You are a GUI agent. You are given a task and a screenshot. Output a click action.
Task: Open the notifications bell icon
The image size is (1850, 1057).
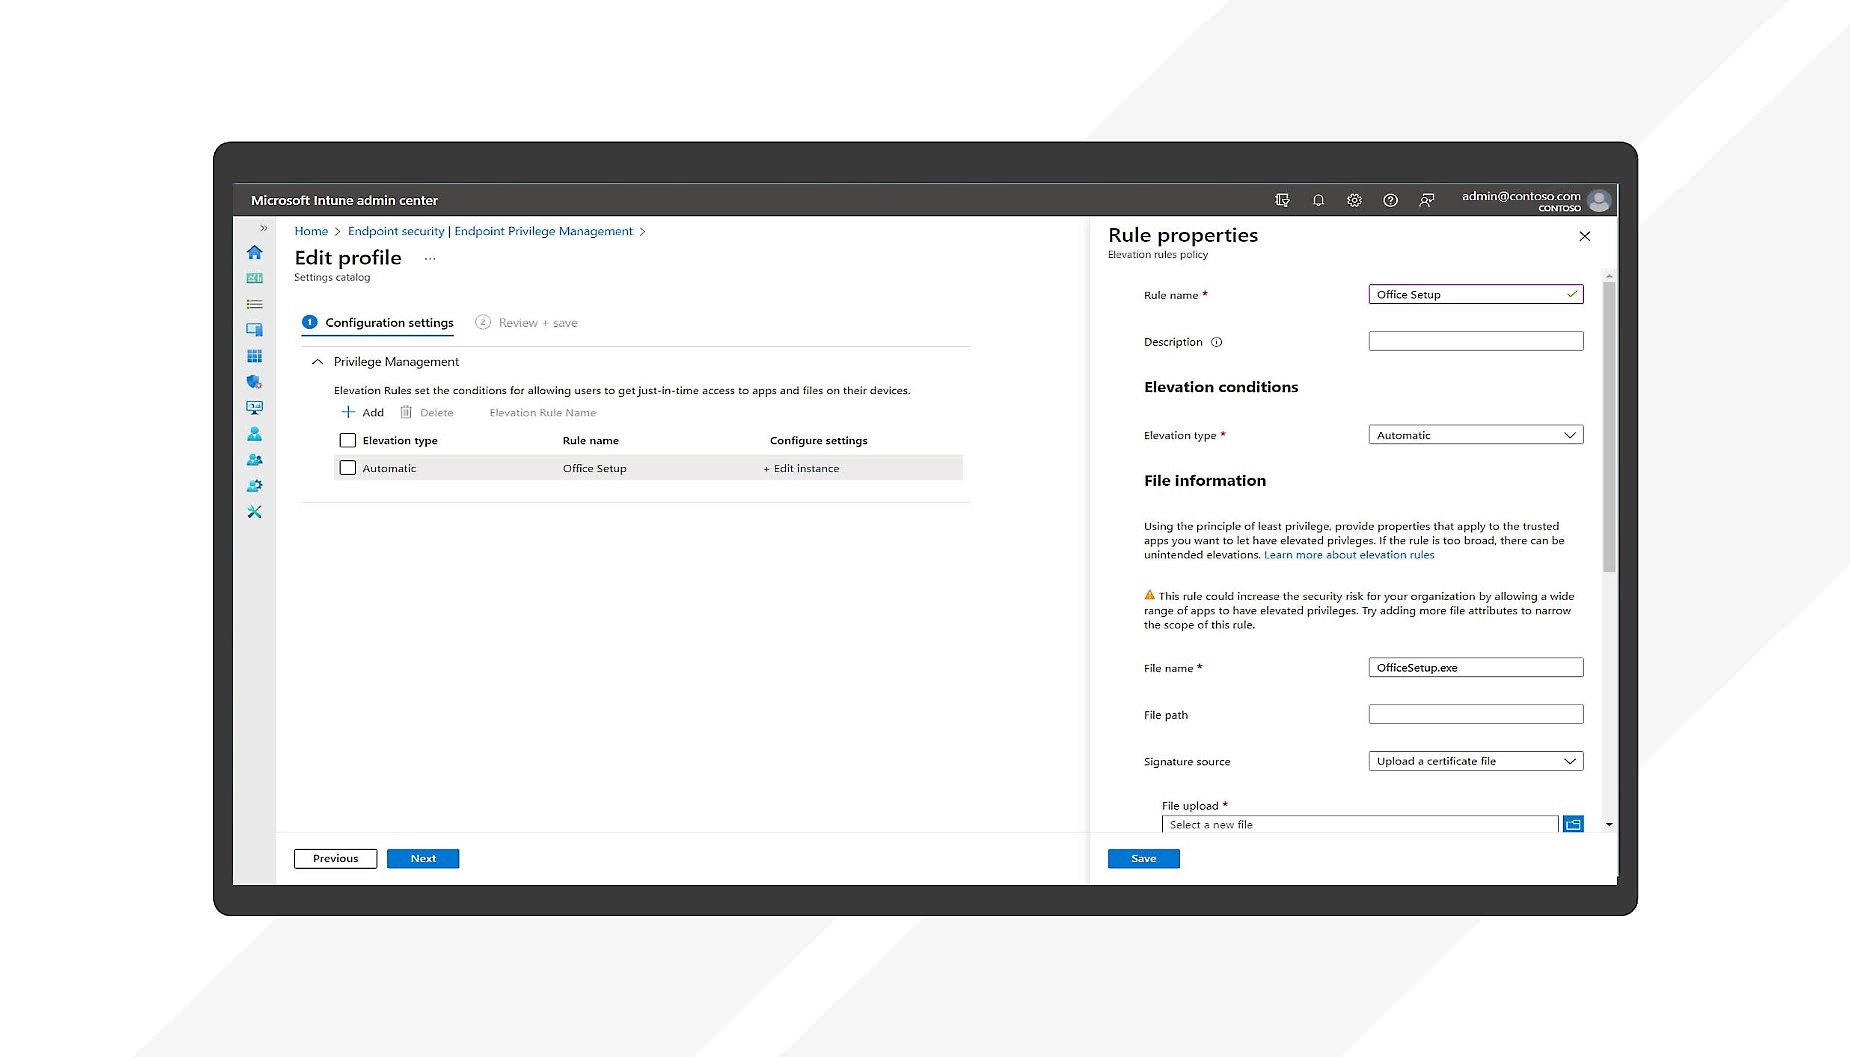pyautogui.click(x=1318, y=201)
